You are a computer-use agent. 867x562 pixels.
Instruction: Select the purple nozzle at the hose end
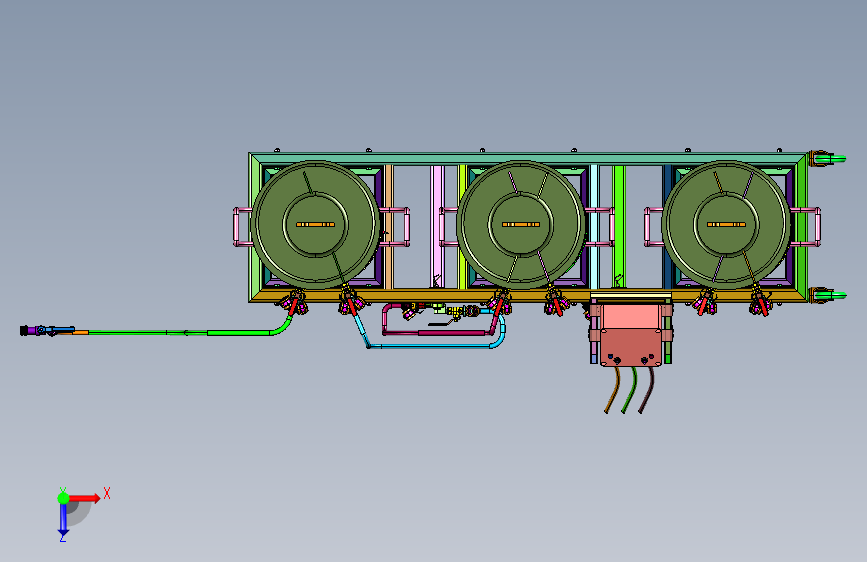click(x=30, y=331)
